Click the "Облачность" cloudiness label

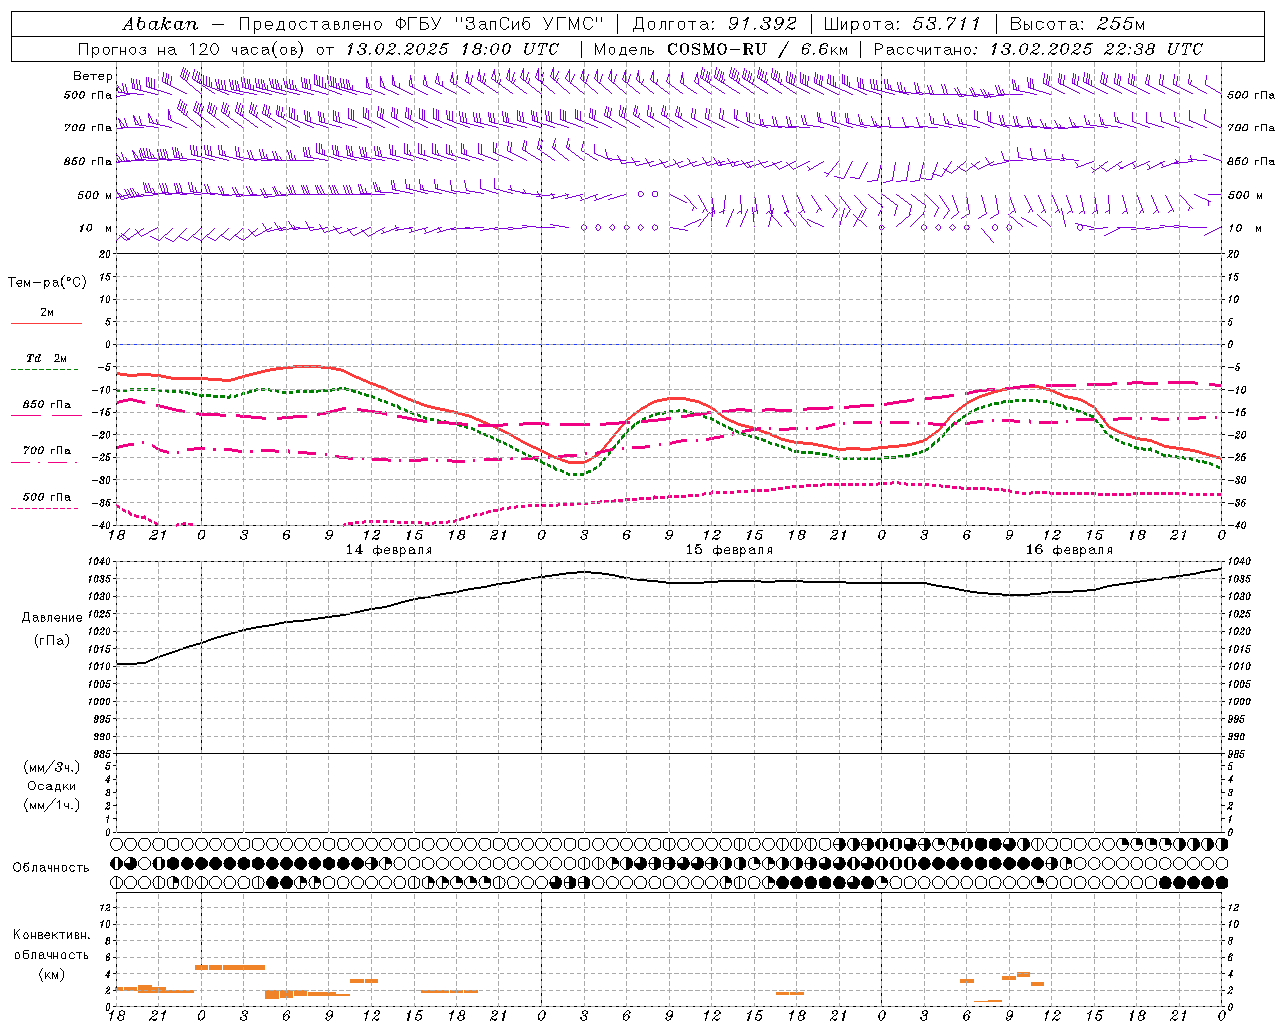pos(51,867)
